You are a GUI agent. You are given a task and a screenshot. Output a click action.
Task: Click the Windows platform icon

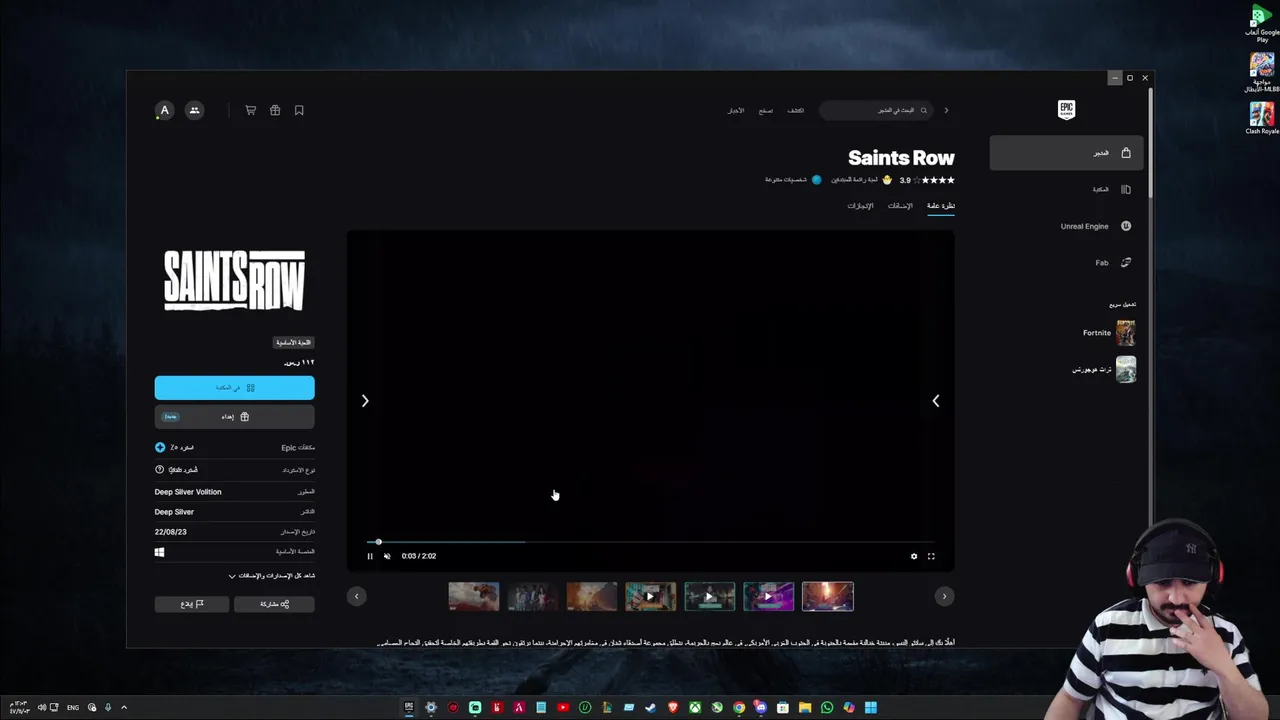click(x=160, y=552)
